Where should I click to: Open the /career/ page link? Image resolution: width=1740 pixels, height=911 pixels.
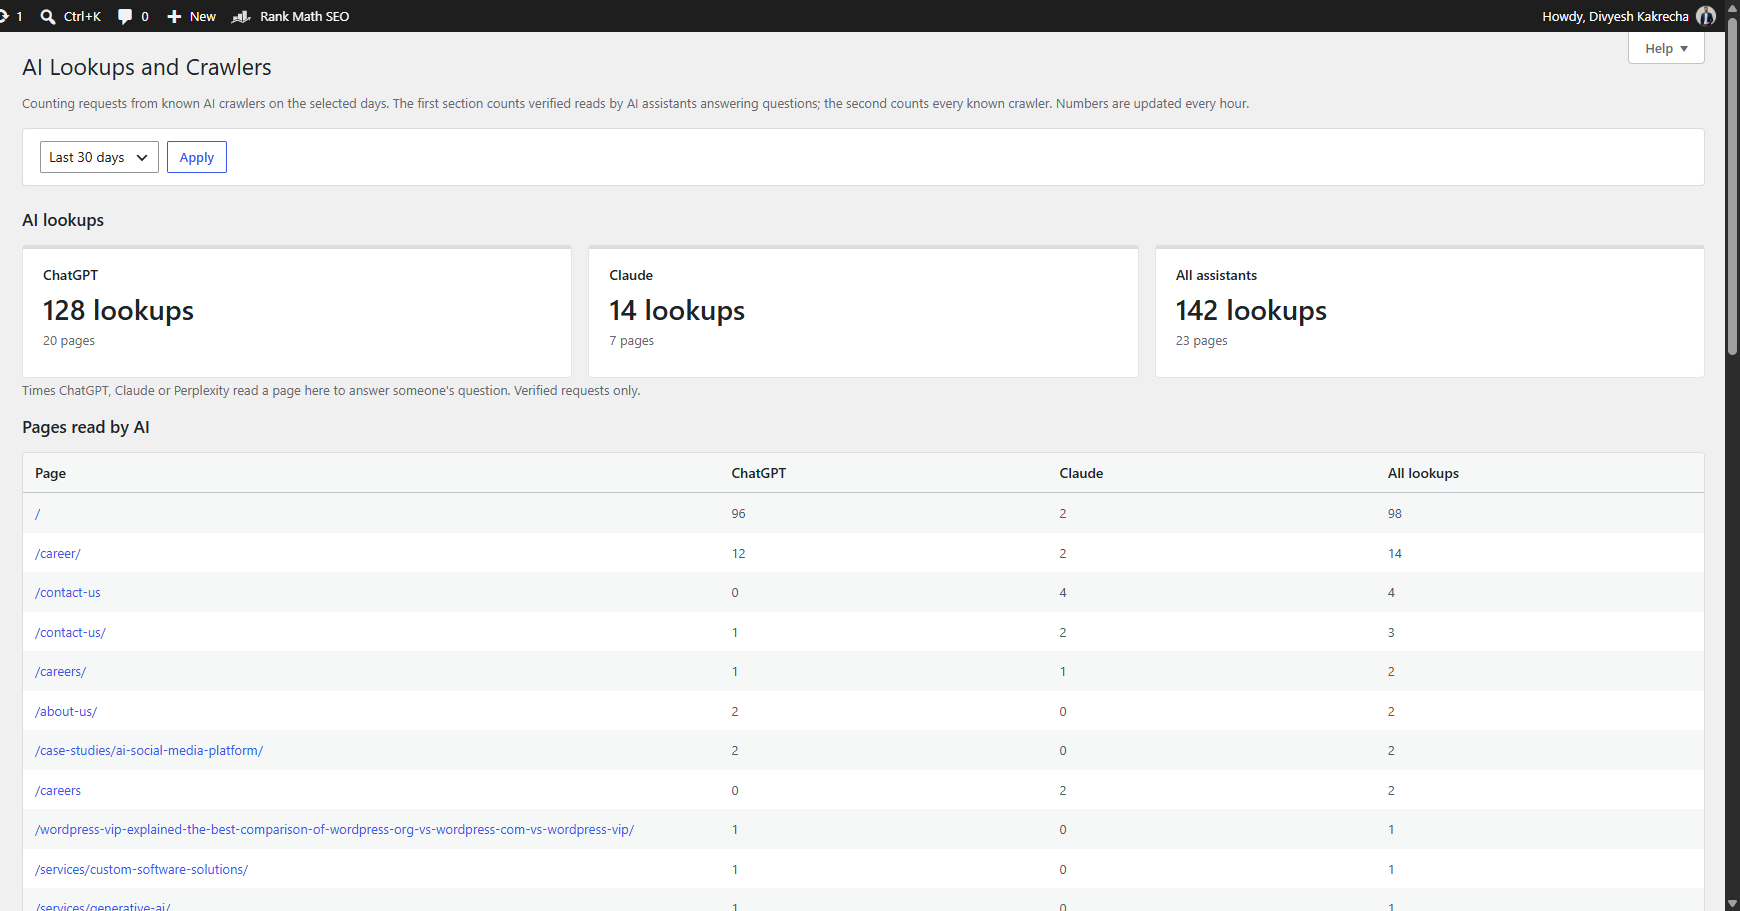click(x=58, y=553)
